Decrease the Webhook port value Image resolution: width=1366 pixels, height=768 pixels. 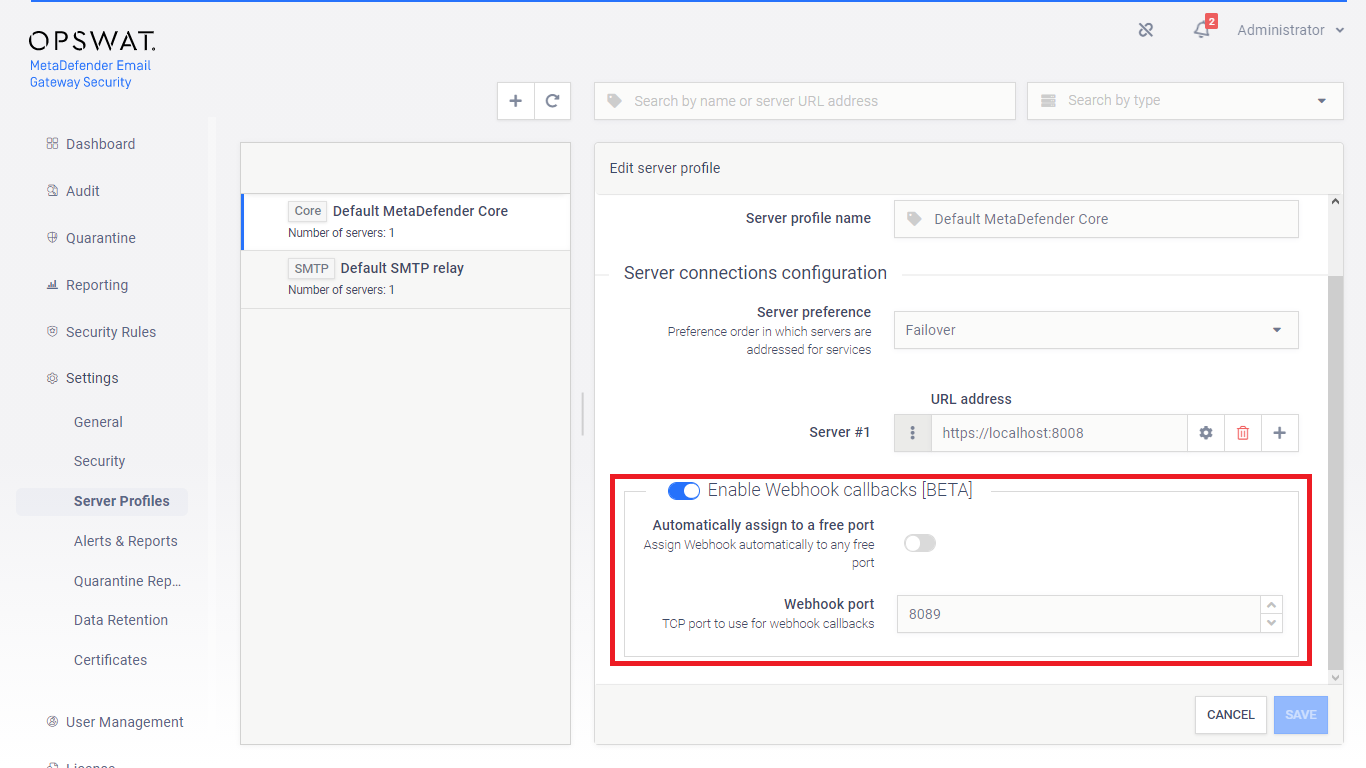tap(1271, 623)
